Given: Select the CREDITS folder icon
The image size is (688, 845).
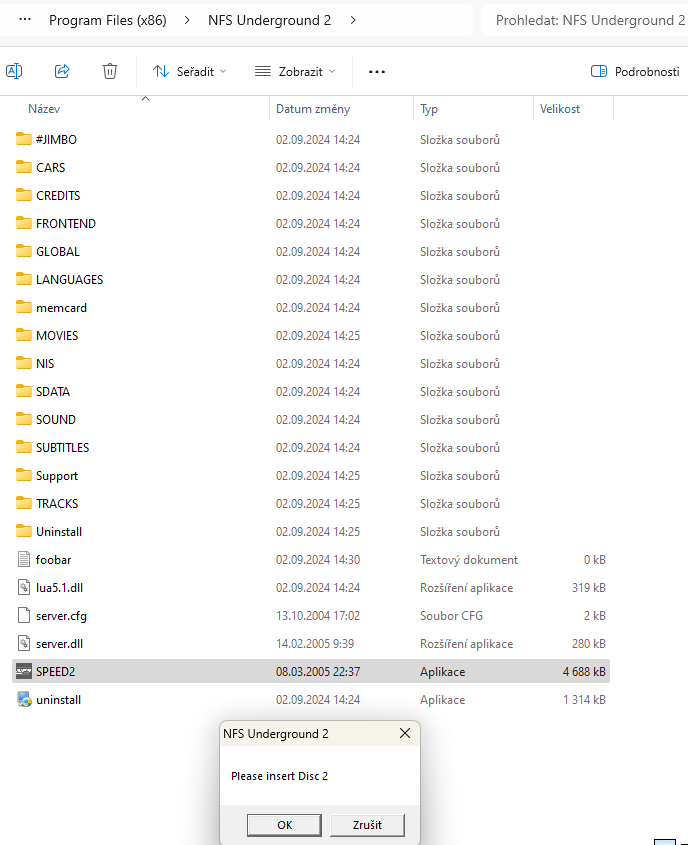Looking at the screenshot, I should pos(24,195).
